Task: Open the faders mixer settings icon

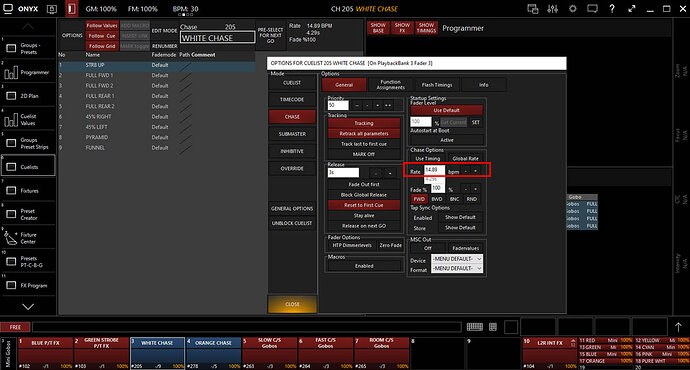Action: tap(552, 9)
